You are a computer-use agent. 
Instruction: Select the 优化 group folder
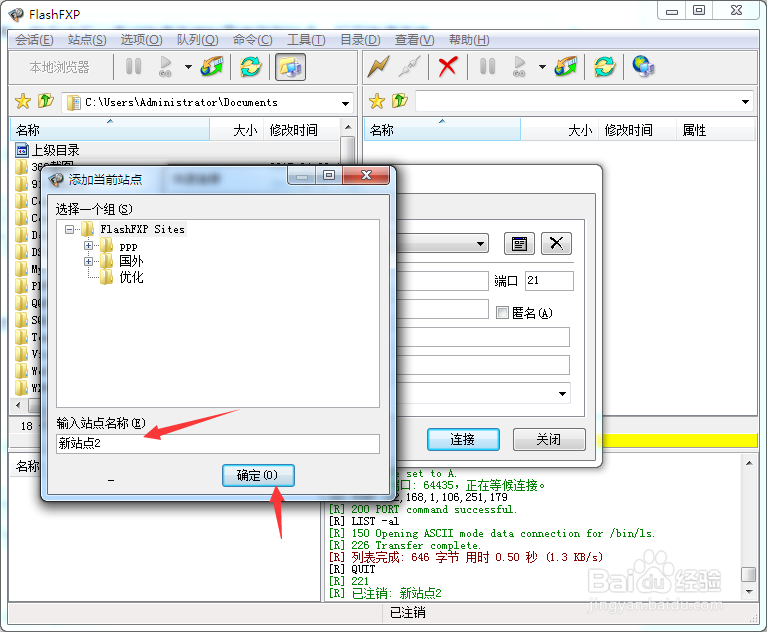(x=131, y=277)
